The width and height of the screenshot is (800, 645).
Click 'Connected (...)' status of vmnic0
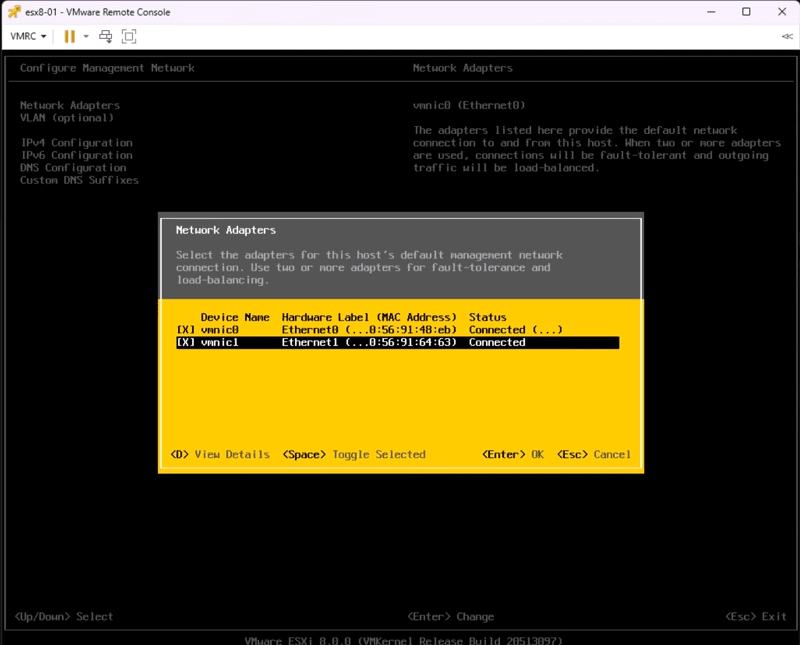click(516, 330)
